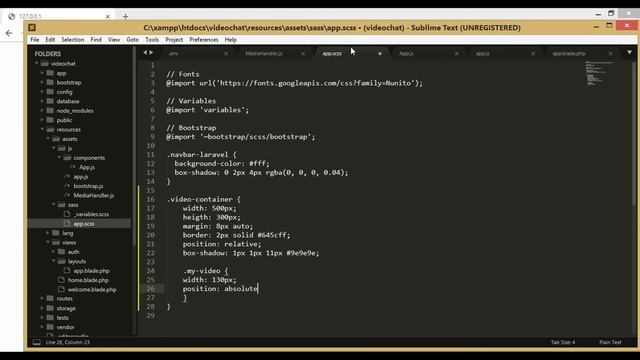Click the browser back arrow behind Sublime

pos(9,33)
